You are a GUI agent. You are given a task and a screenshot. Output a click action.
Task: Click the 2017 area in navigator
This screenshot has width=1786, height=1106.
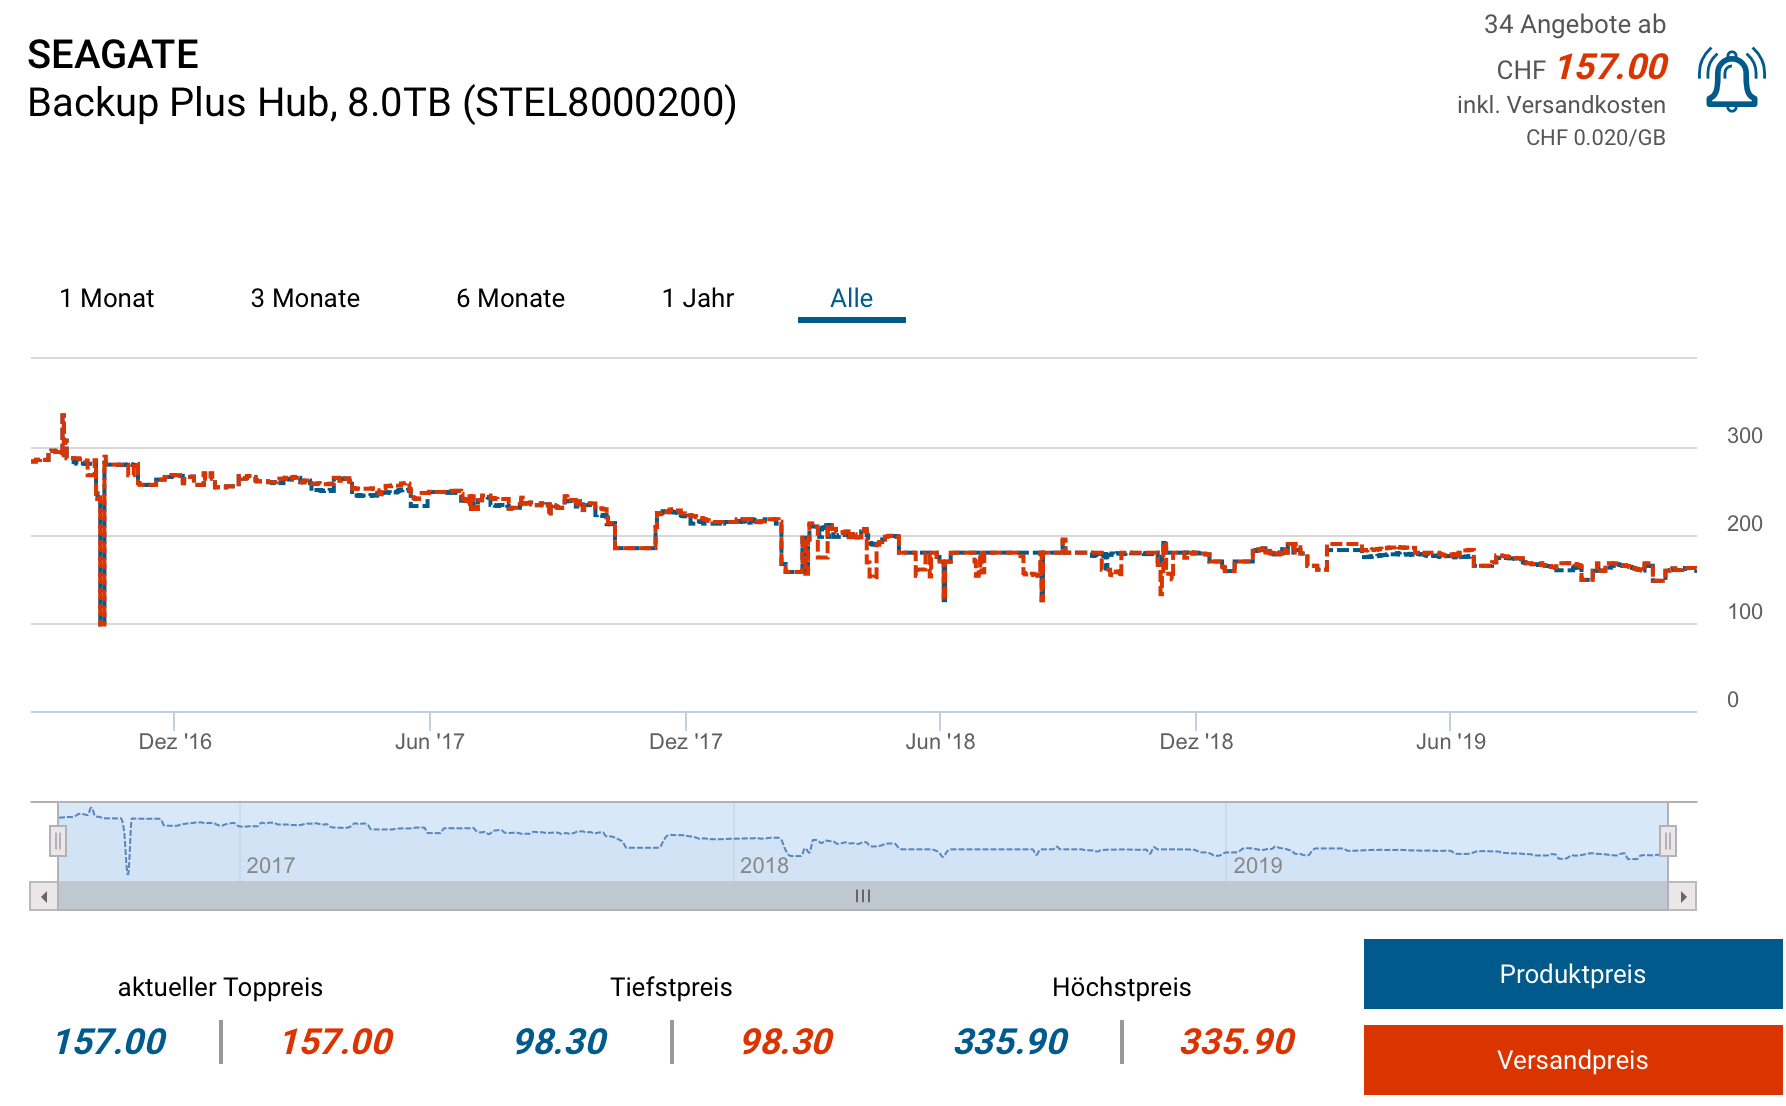pos(271,865)
